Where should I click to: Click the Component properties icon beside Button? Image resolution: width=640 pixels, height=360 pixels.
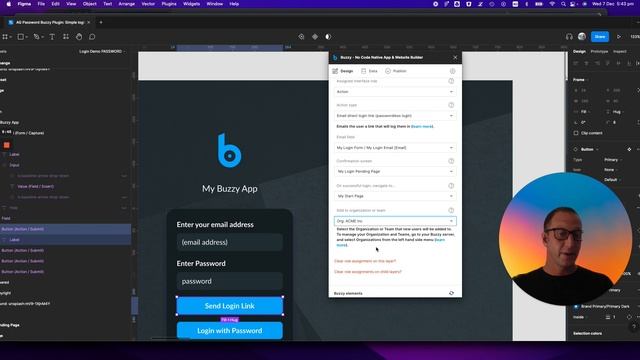click(x=629, y=149)
